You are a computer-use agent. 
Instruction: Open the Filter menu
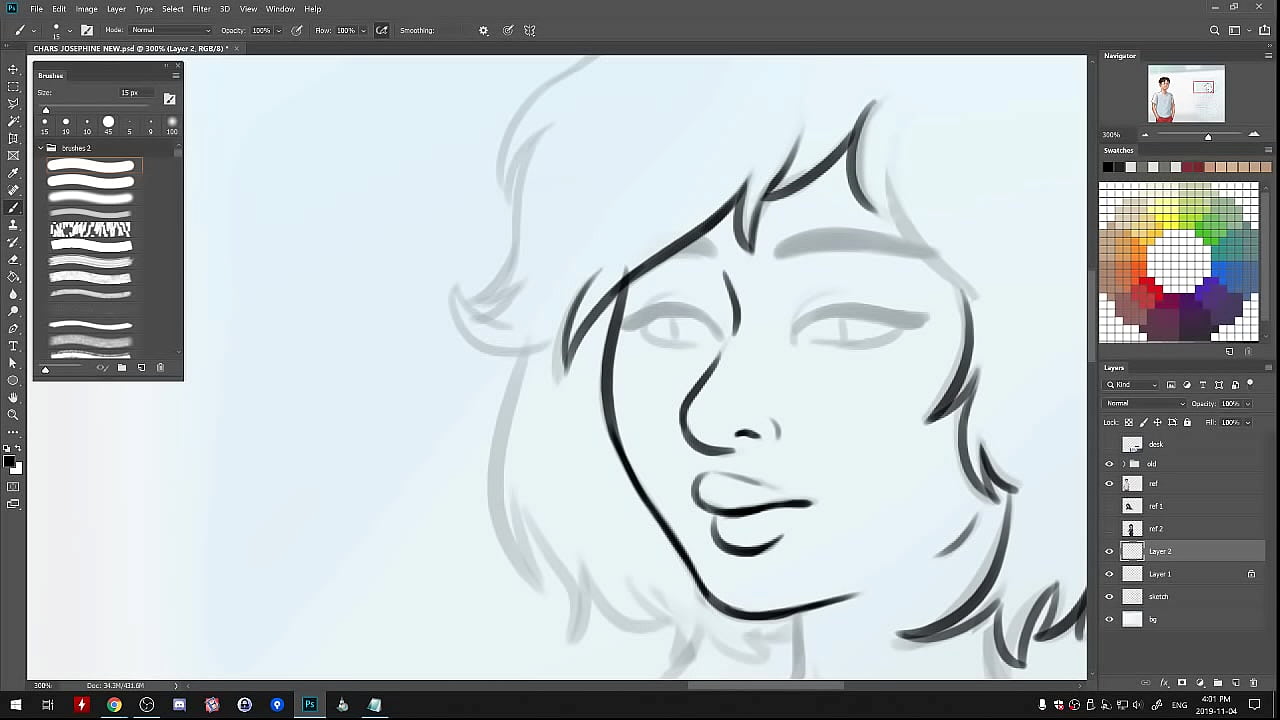[201, 9]
